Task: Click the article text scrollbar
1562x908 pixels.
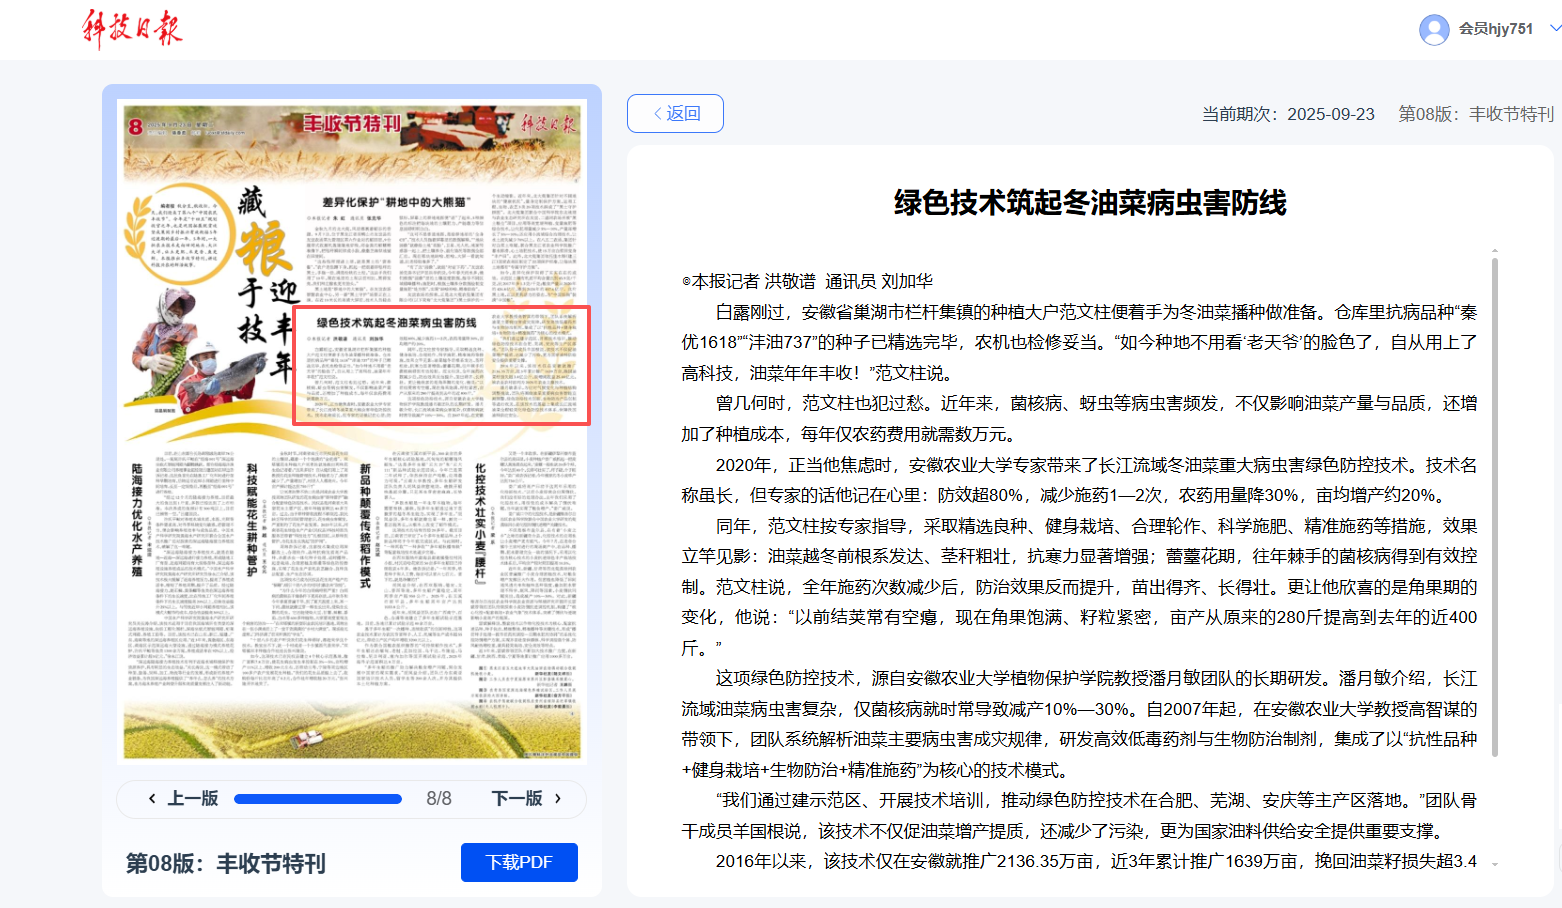Action: (x=1494, y=500)
